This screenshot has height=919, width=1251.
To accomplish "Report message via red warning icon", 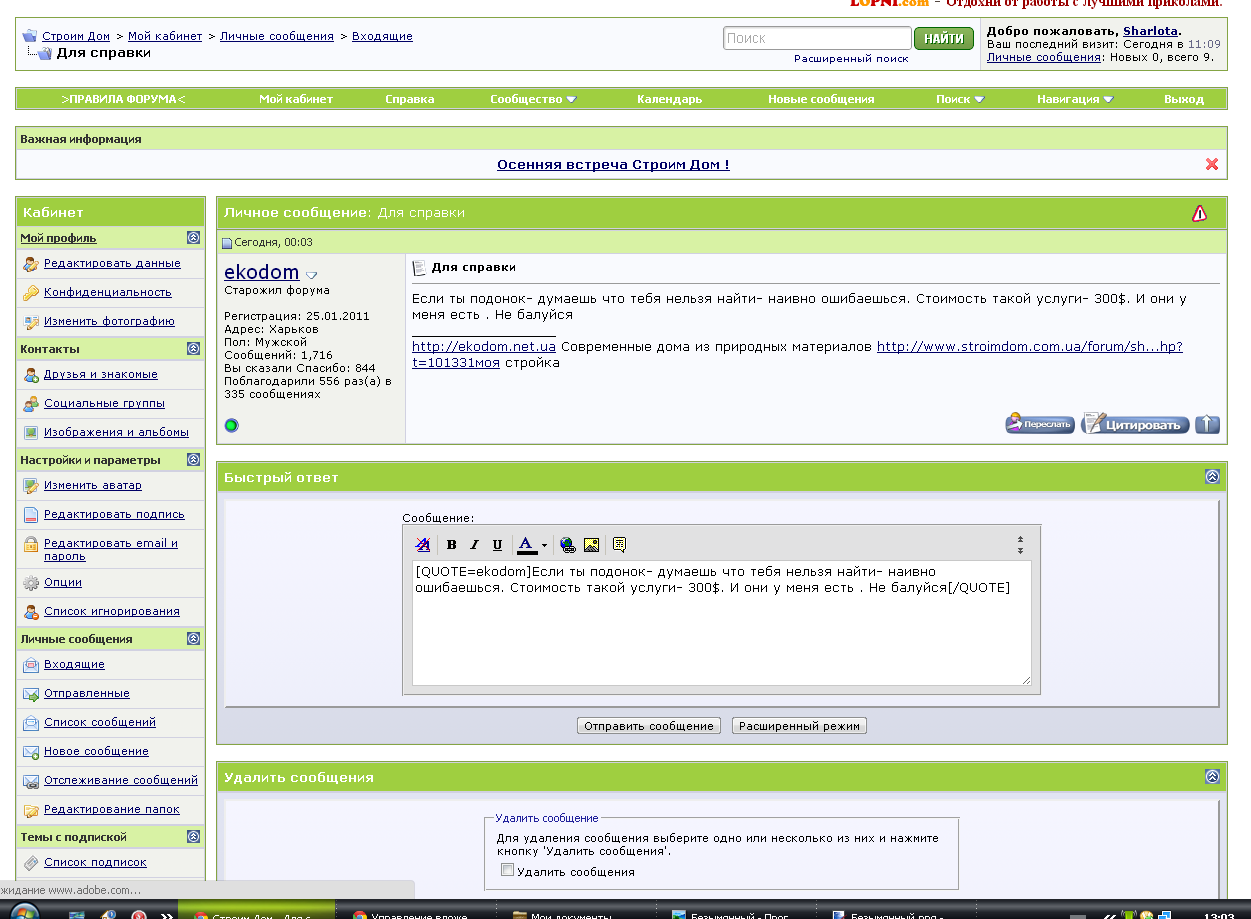I will [1200, 213].
